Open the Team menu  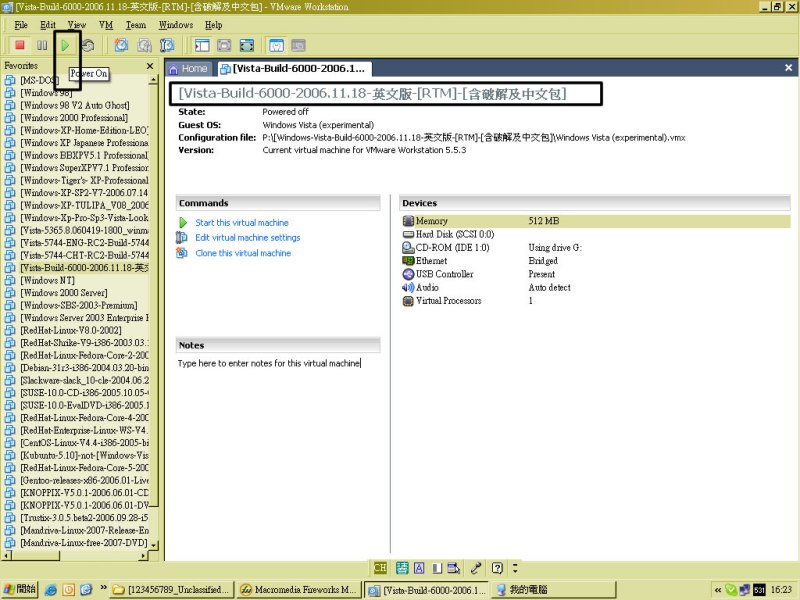coord(136,25)
